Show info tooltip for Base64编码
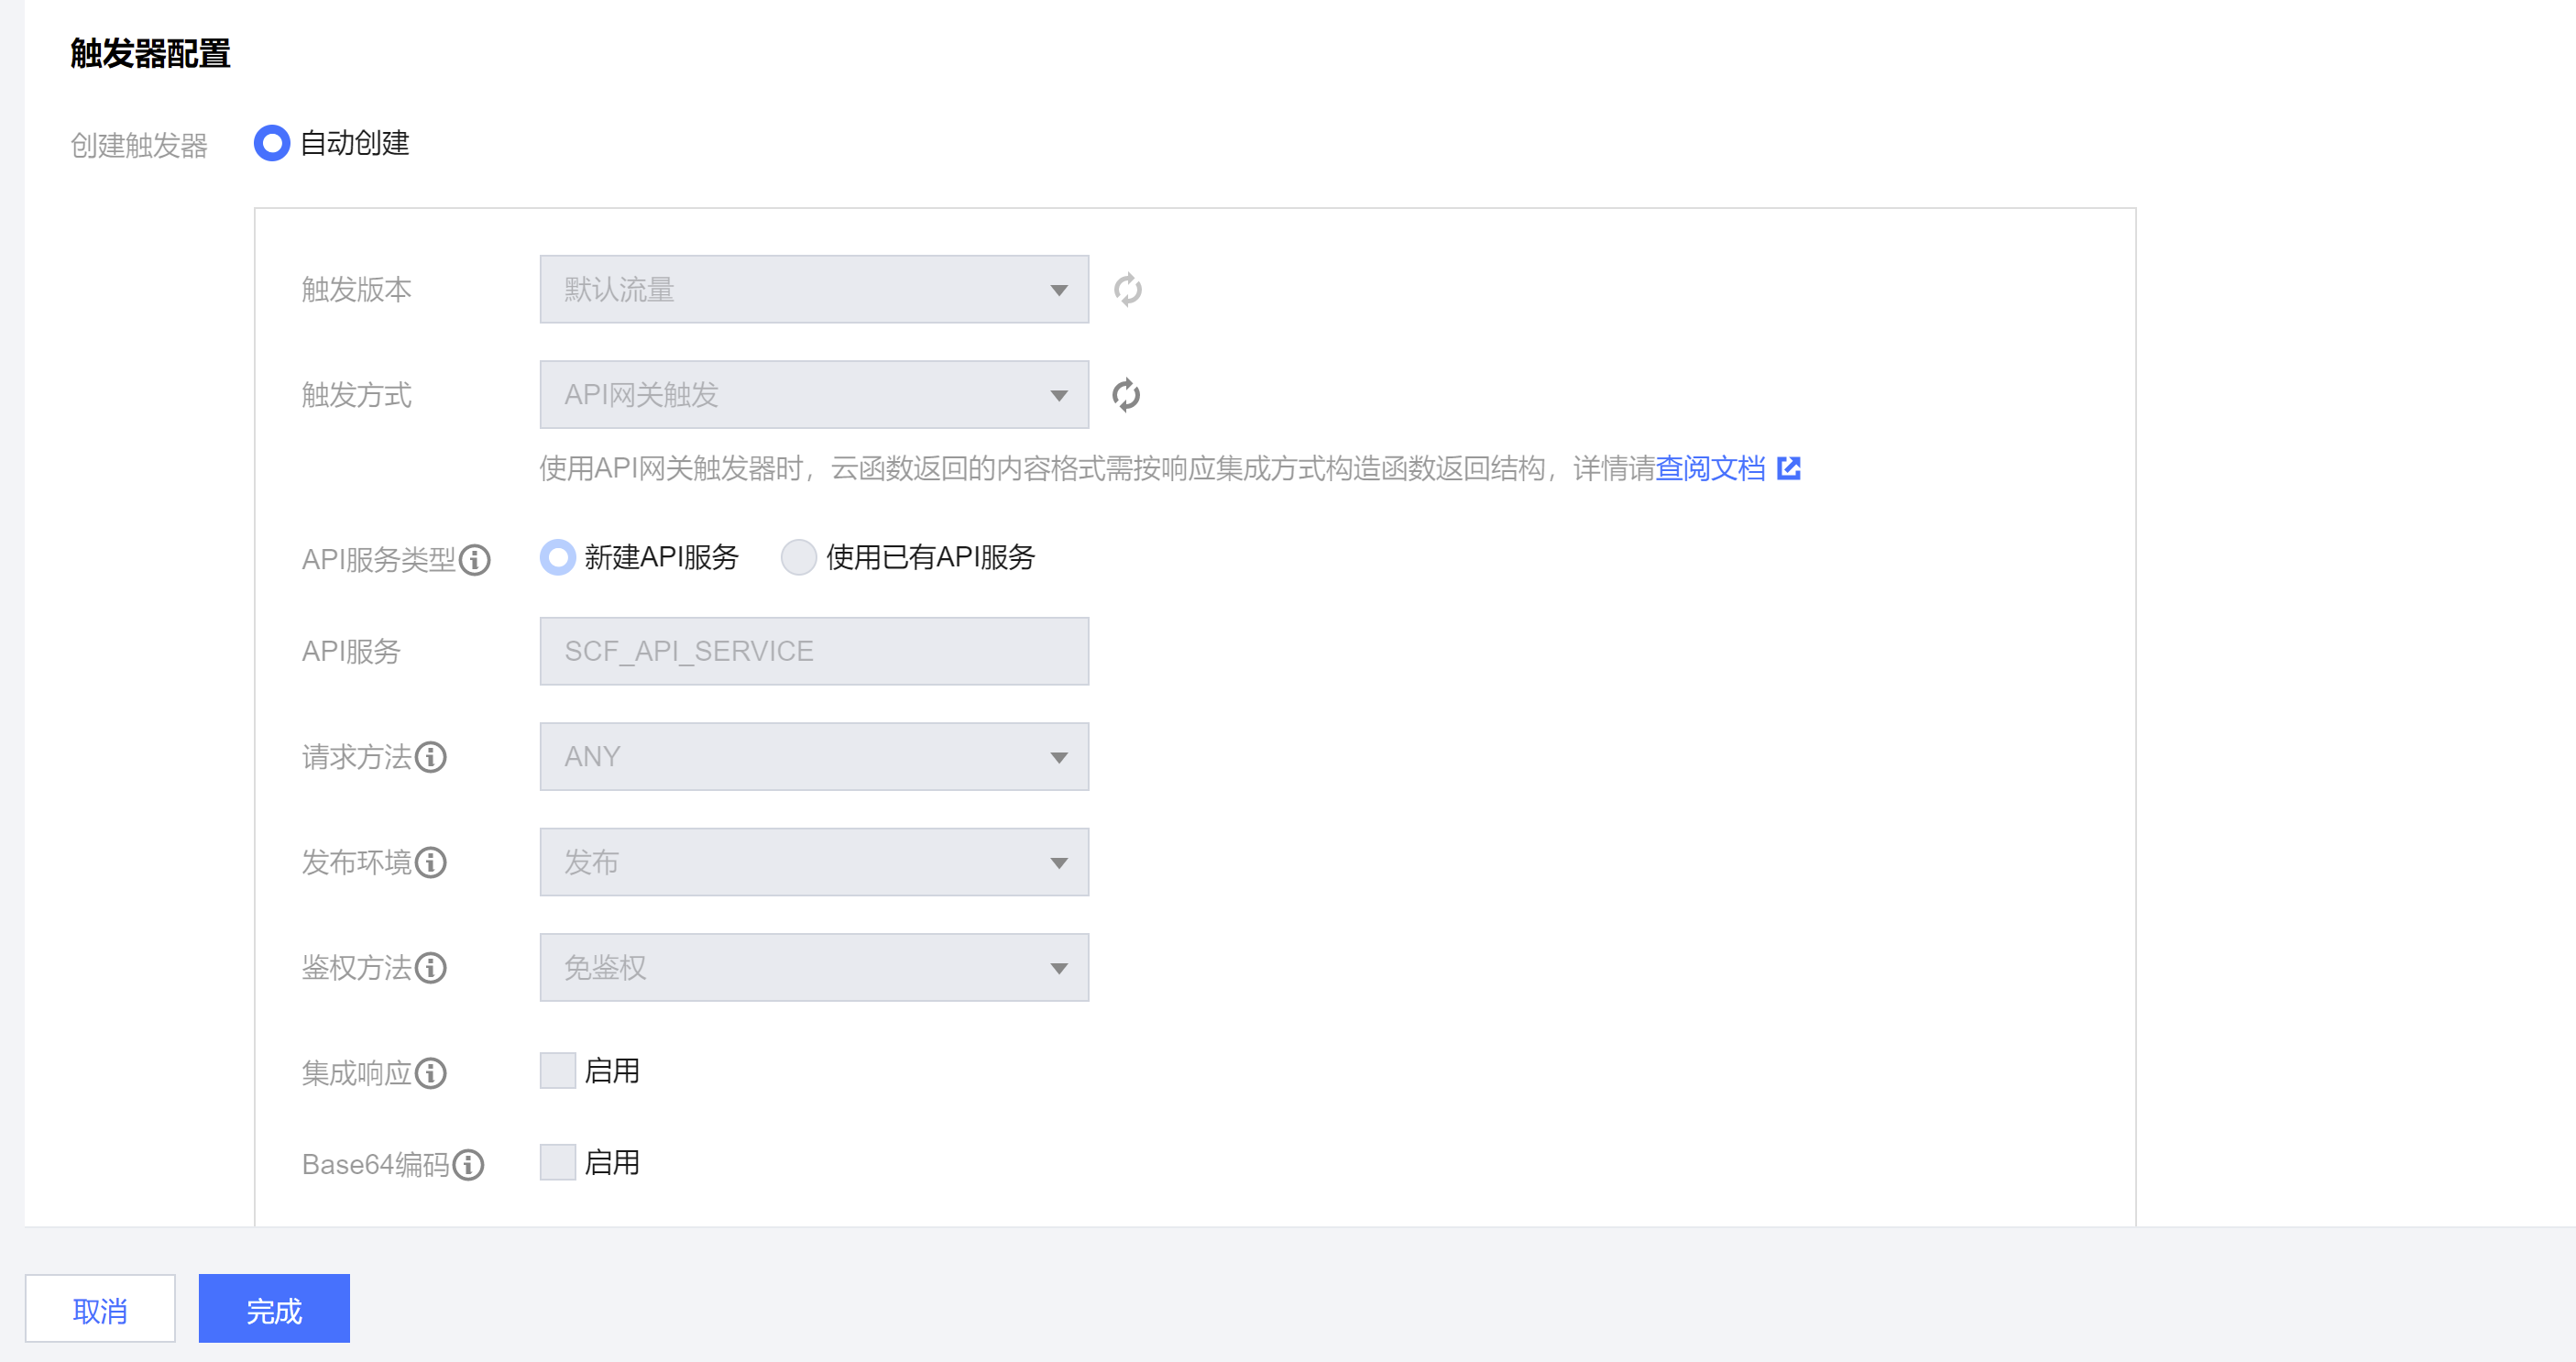The height and width of the screenshot is (1362, 2576). coord(468,1165)
